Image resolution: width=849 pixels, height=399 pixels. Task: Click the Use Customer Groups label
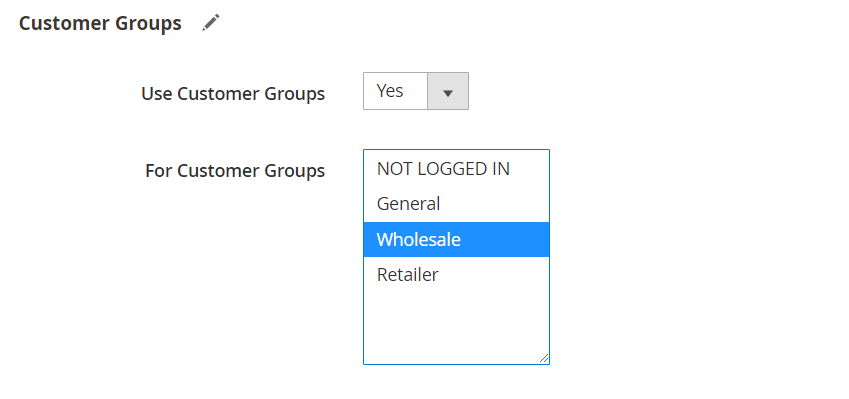click(233, 94)
